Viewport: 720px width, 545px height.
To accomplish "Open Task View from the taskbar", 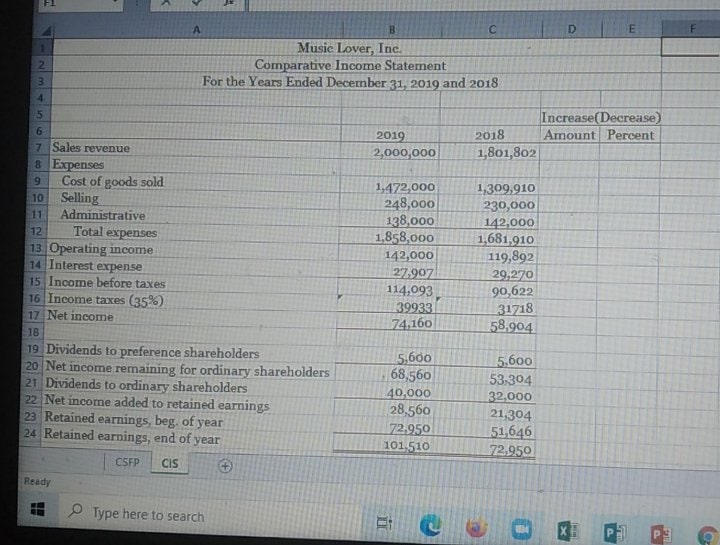I will (384, 523).
